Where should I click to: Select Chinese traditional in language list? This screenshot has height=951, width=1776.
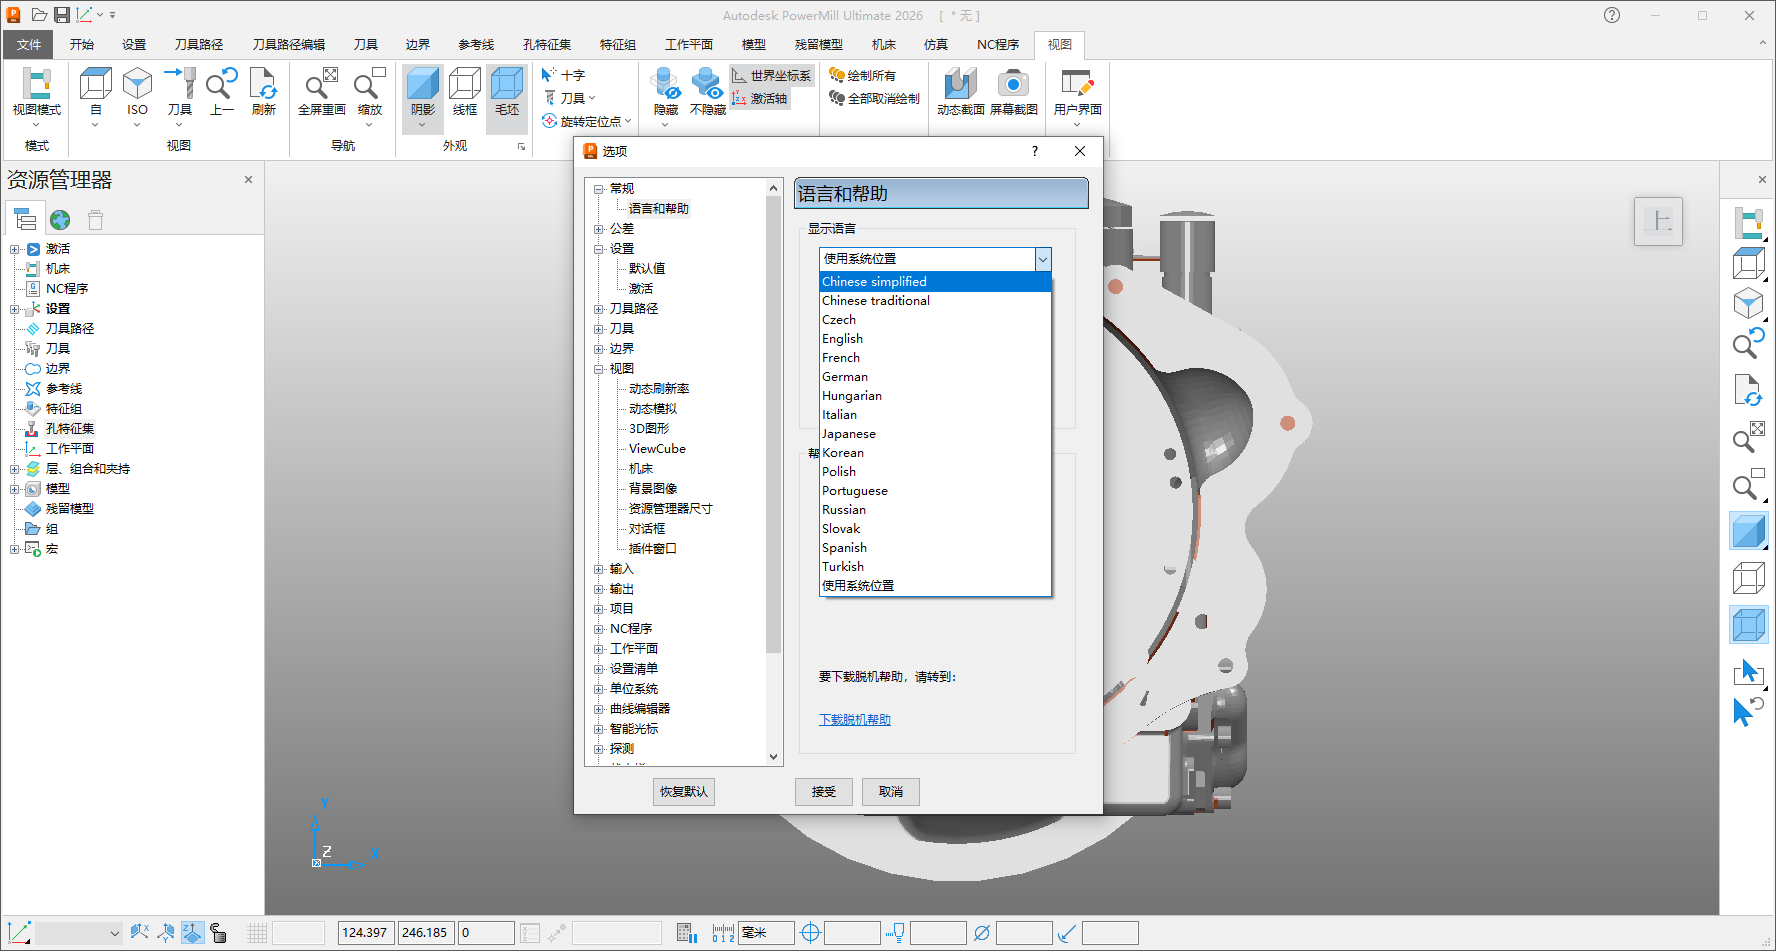935,300
